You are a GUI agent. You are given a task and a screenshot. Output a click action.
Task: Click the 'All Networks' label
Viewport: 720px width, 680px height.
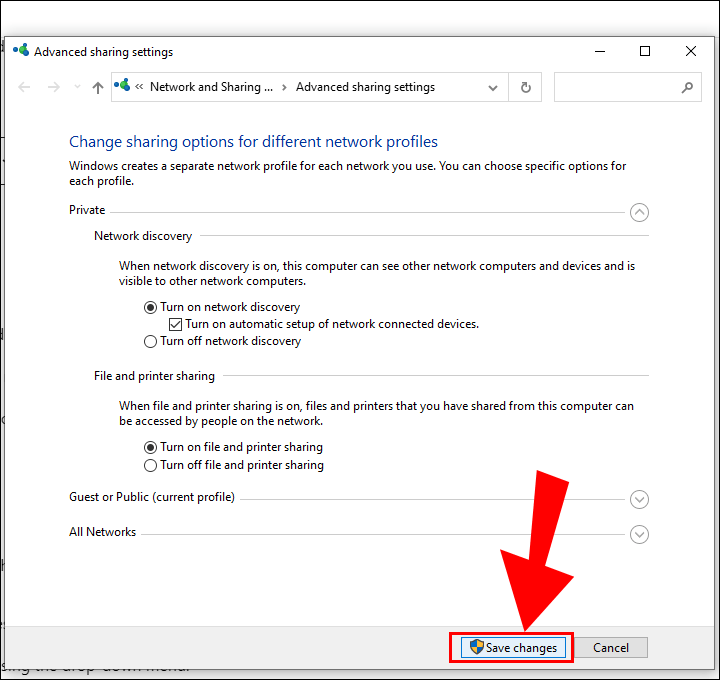(x=102, y=532)
